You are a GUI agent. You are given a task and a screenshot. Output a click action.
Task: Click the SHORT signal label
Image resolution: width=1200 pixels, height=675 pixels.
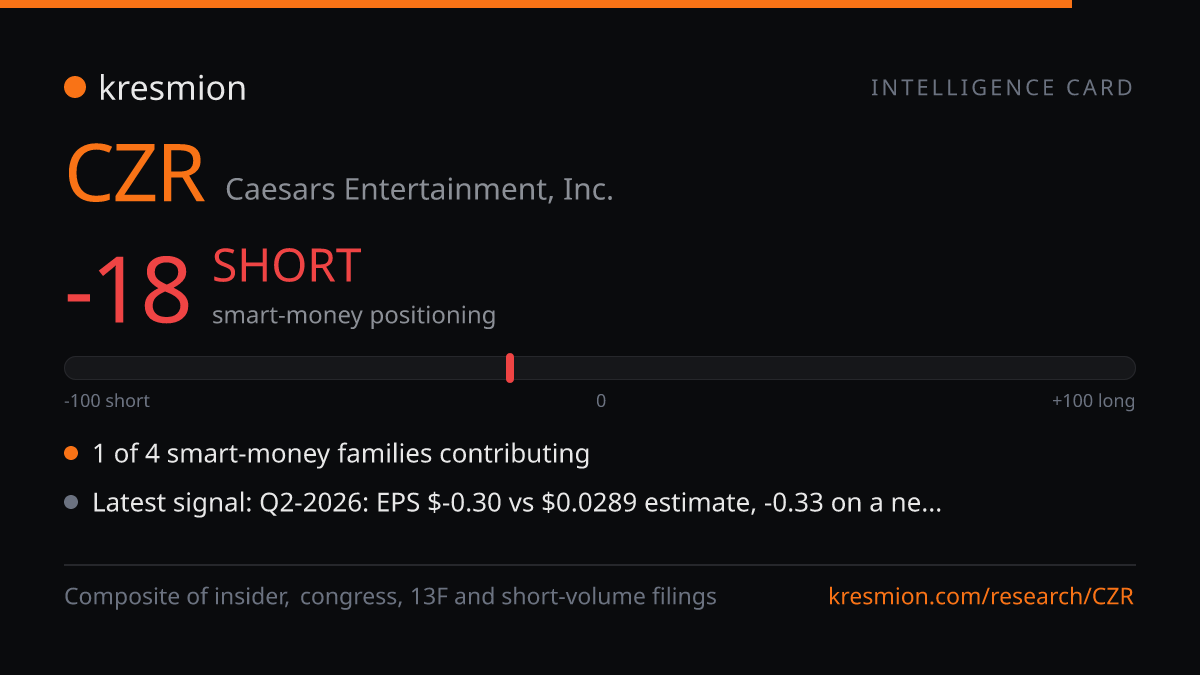pos(287,266)
